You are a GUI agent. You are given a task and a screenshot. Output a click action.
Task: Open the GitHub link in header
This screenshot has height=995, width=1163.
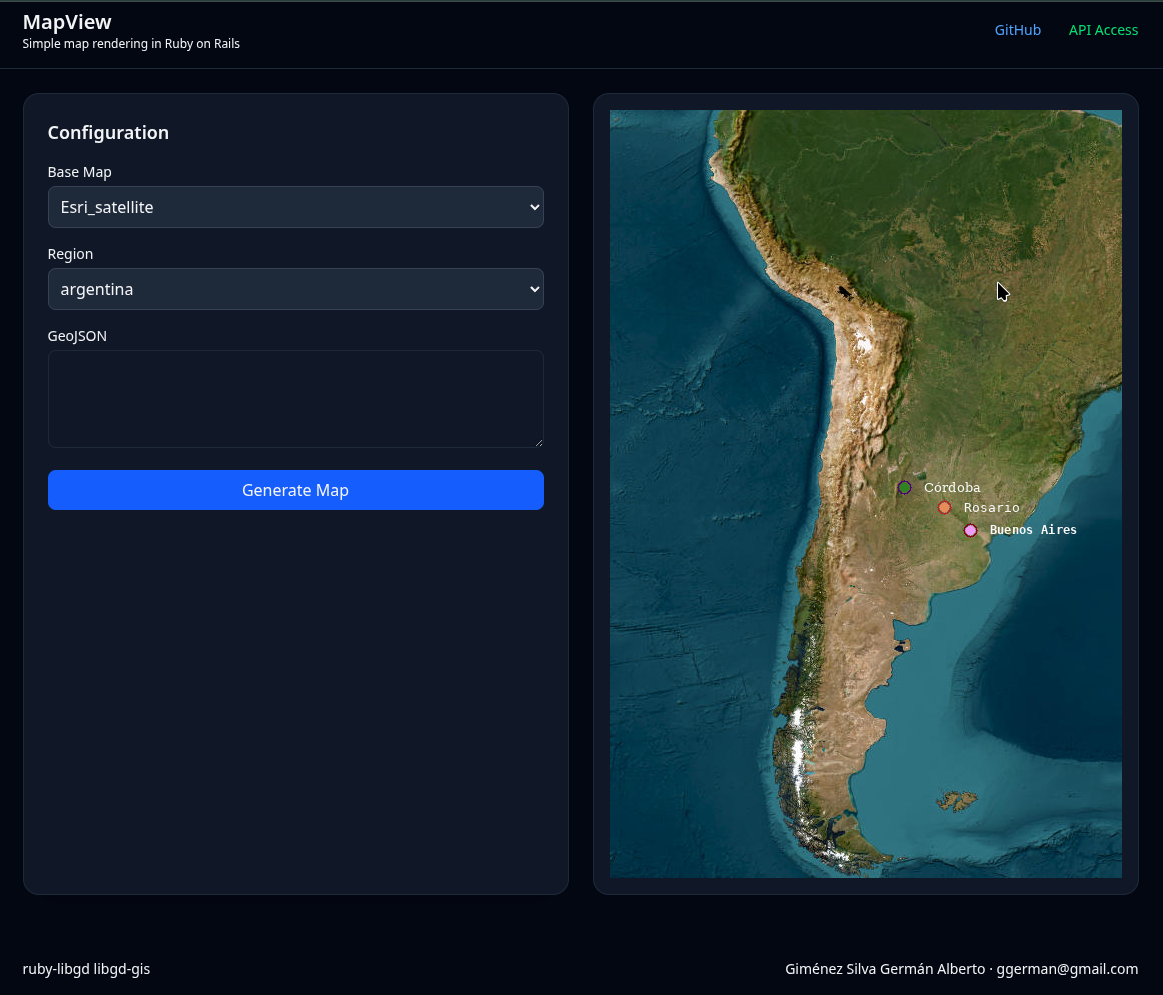[1017, 30]
